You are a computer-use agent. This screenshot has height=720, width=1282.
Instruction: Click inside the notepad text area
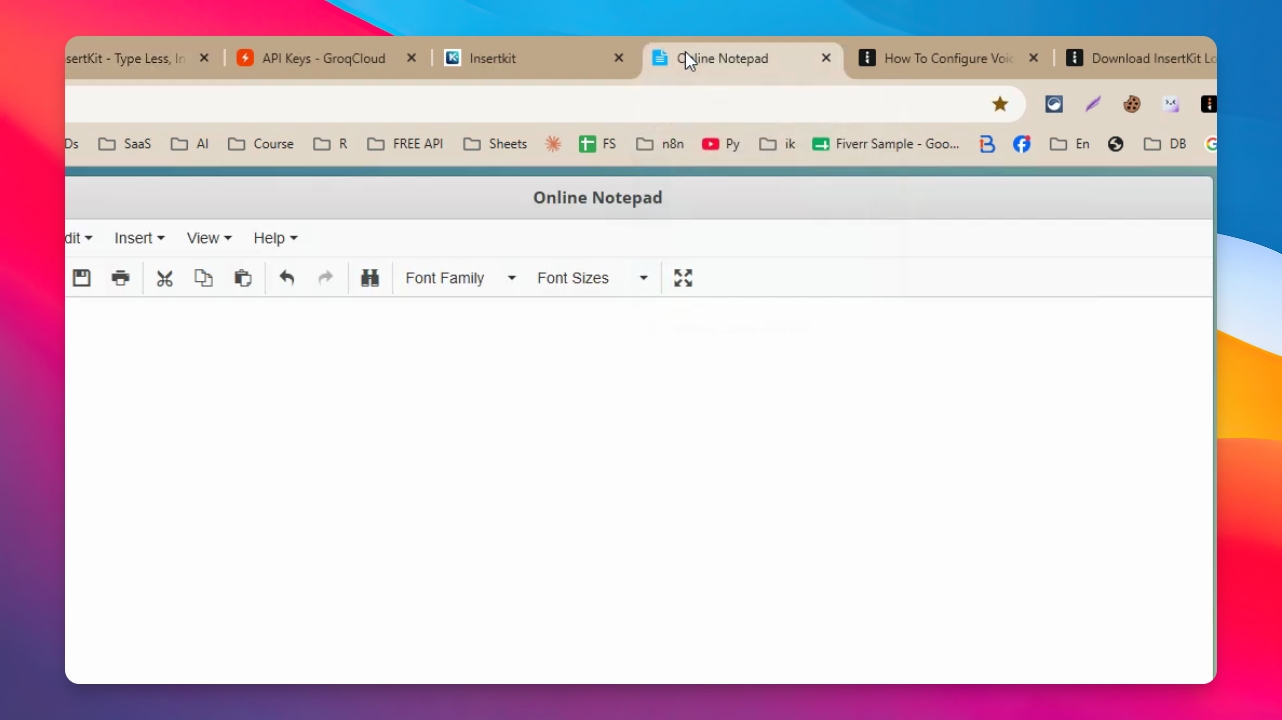[x=639, y=490]
